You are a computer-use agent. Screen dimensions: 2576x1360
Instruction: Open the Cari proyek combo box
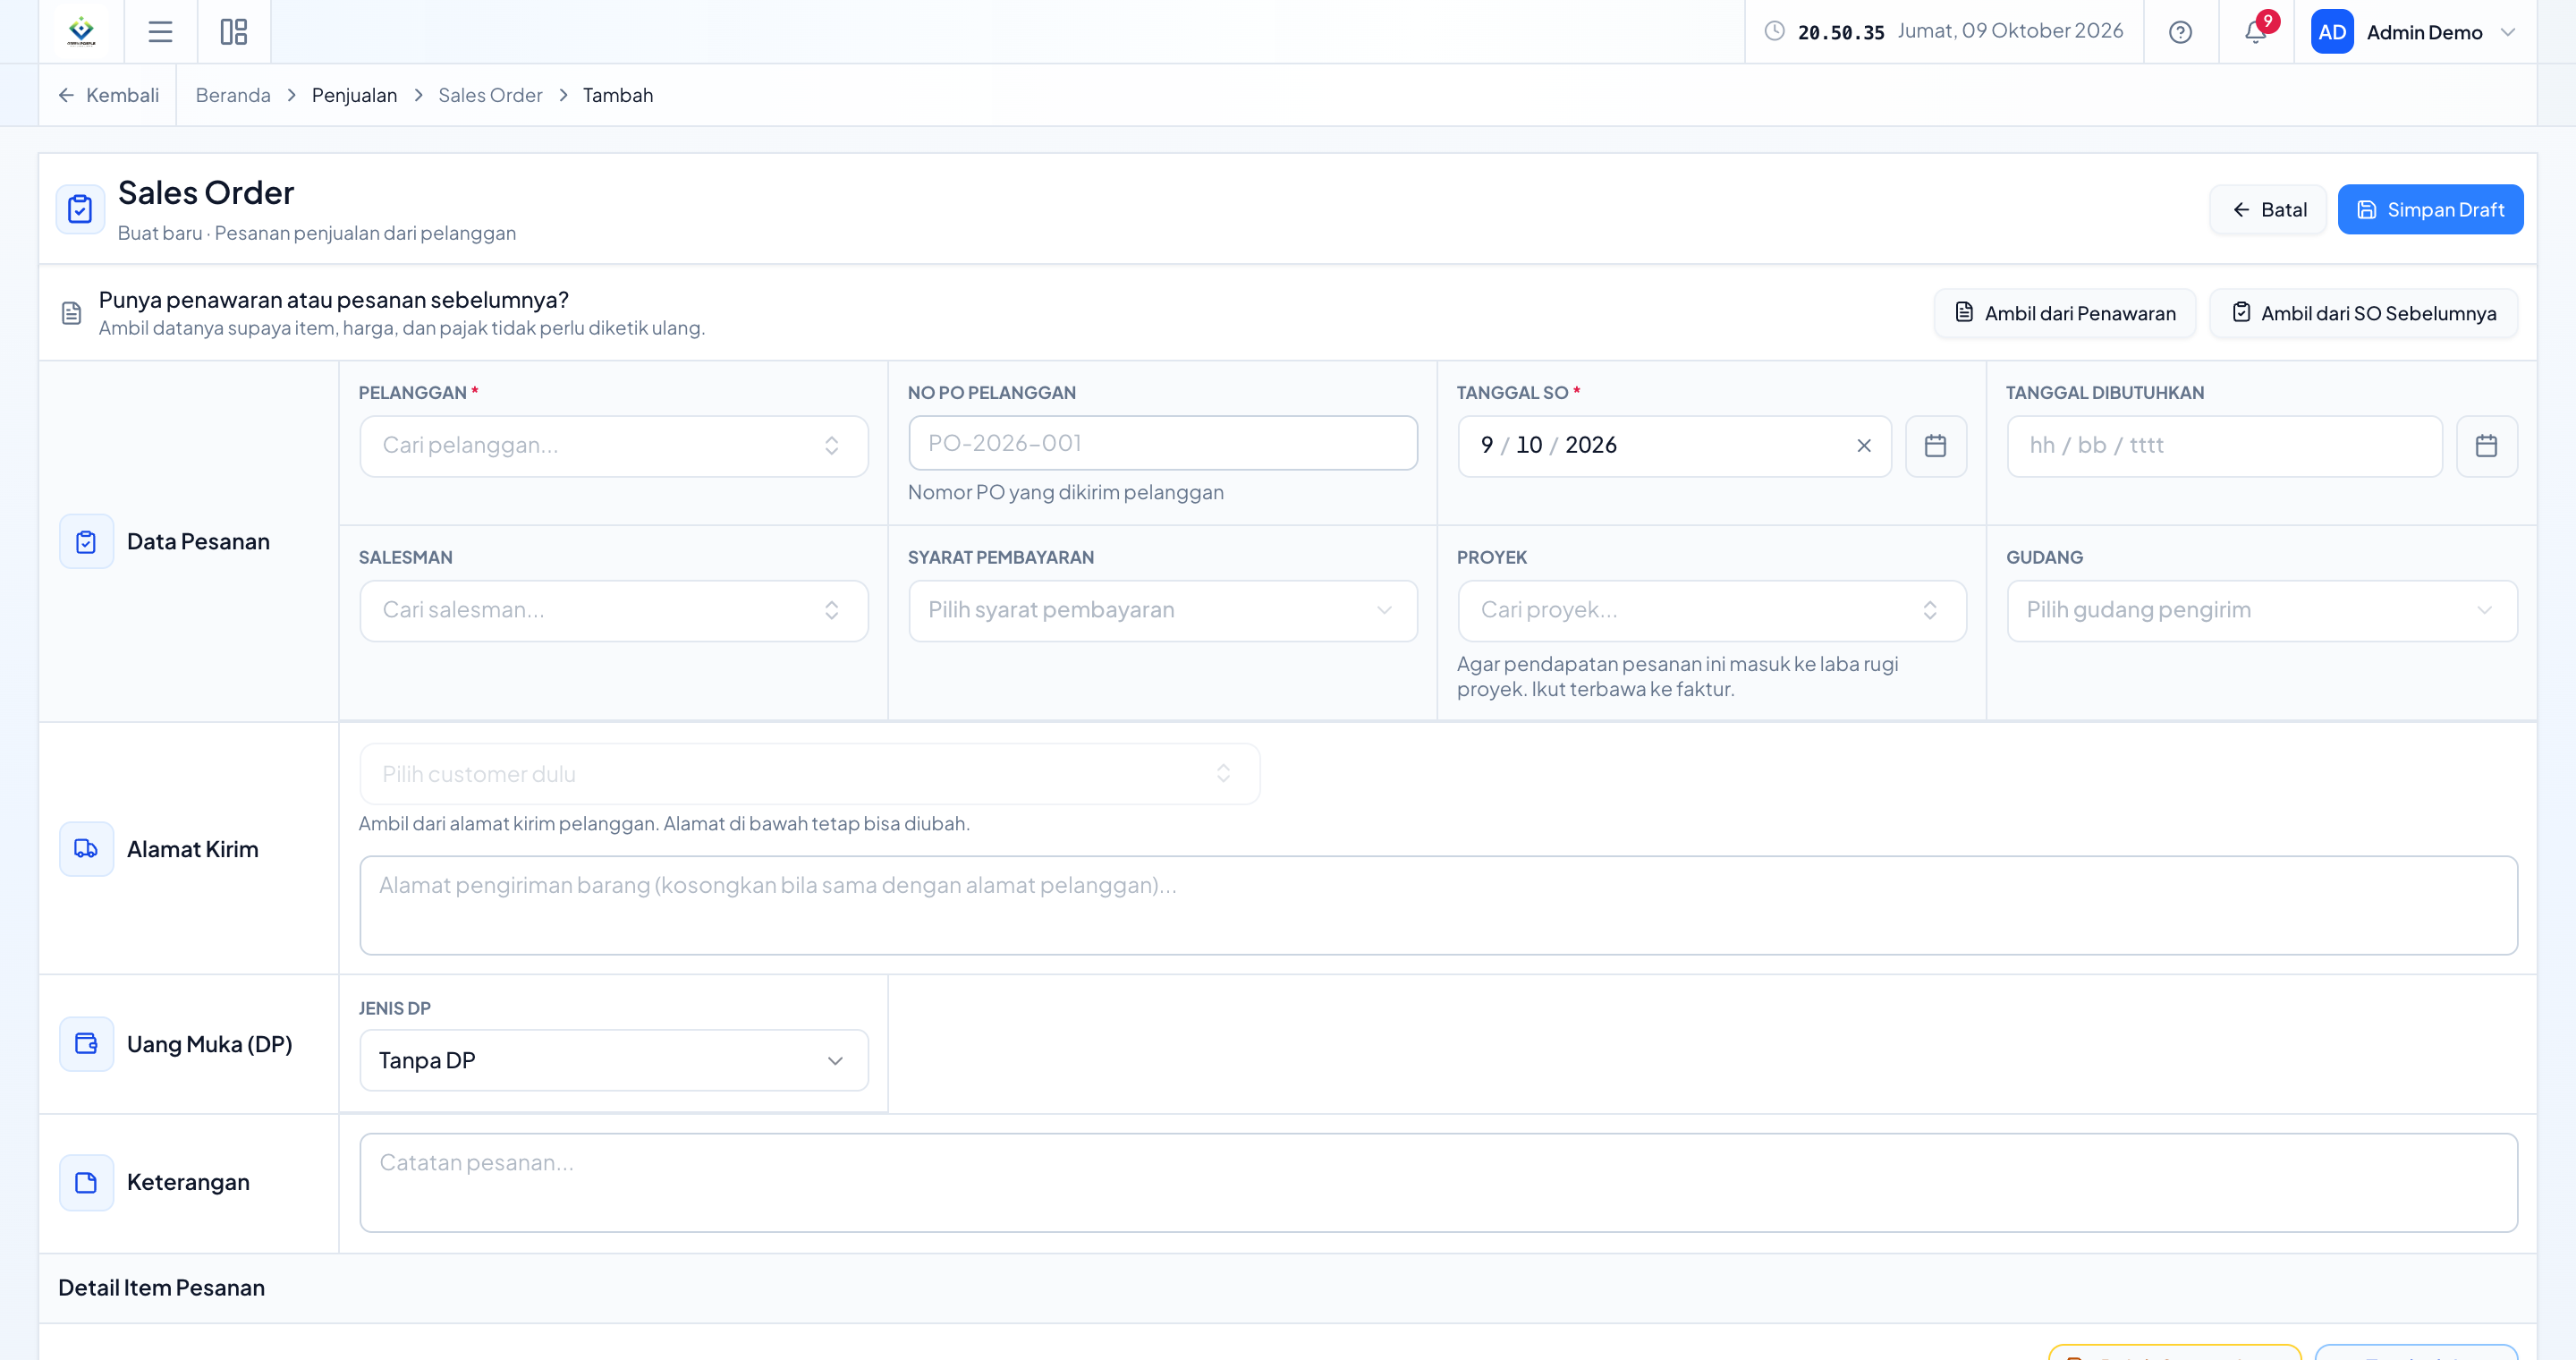(1711, 611)
